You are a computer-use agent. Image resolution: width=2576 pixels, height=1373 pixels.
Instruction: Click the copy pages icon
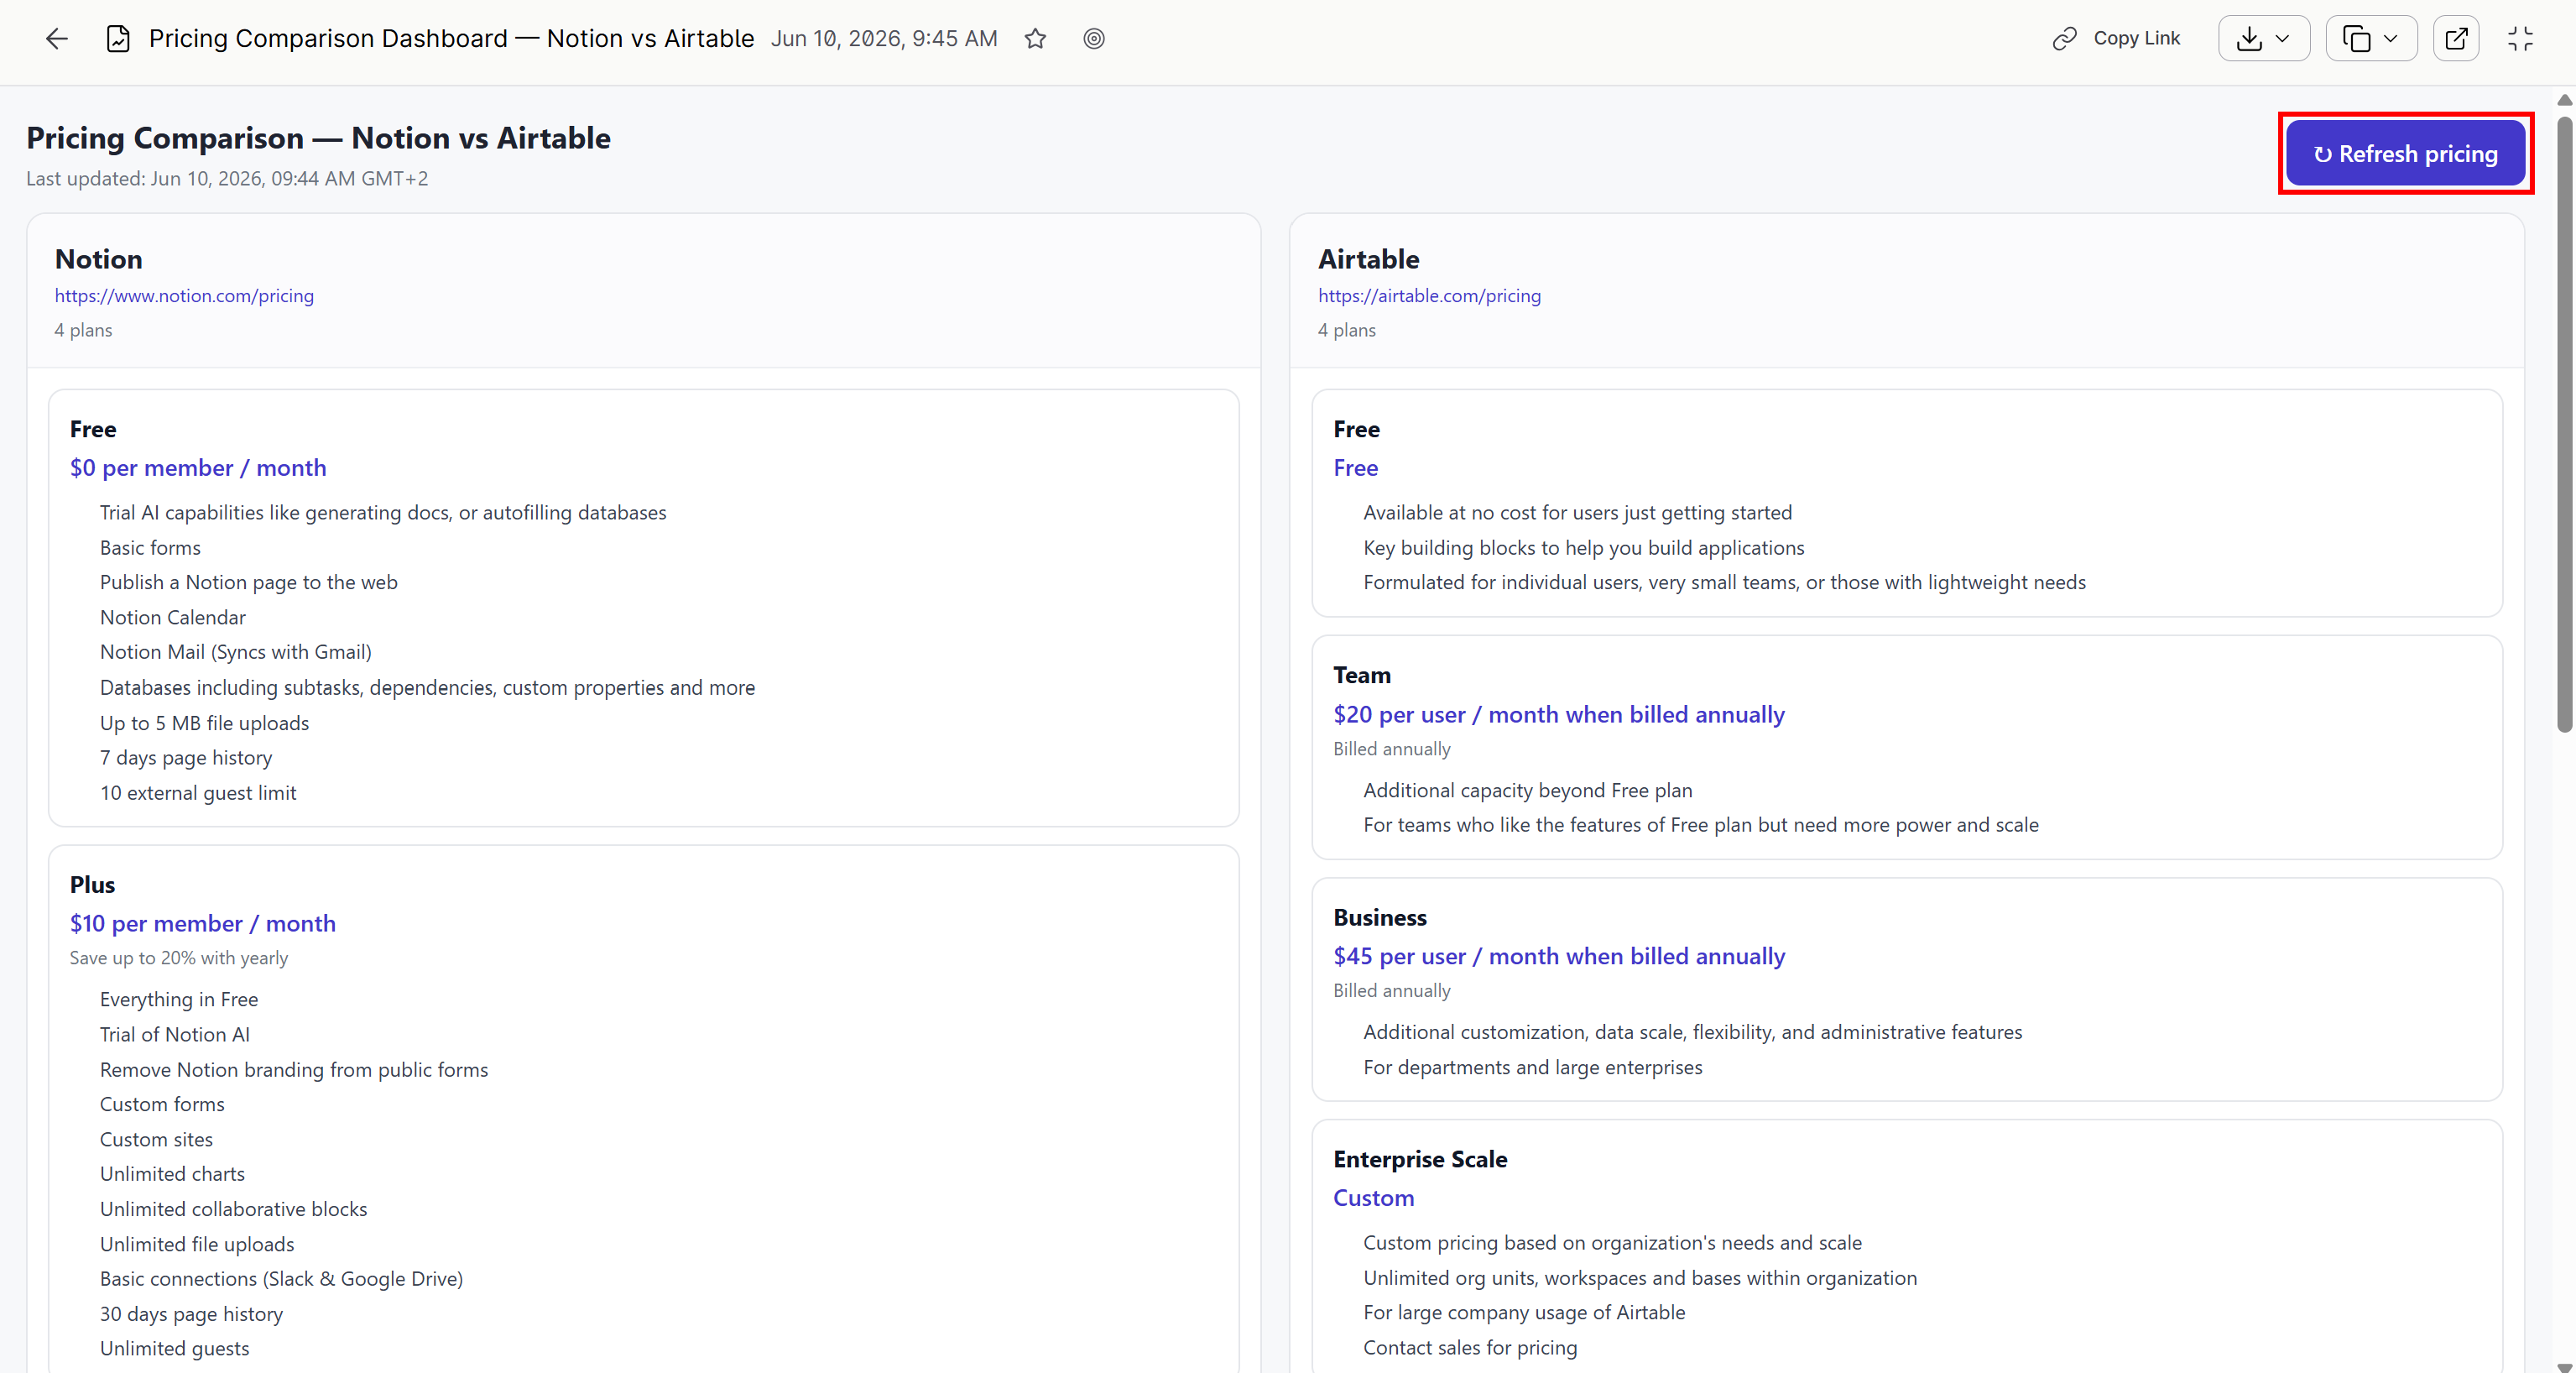click(x=2357, y=39)
